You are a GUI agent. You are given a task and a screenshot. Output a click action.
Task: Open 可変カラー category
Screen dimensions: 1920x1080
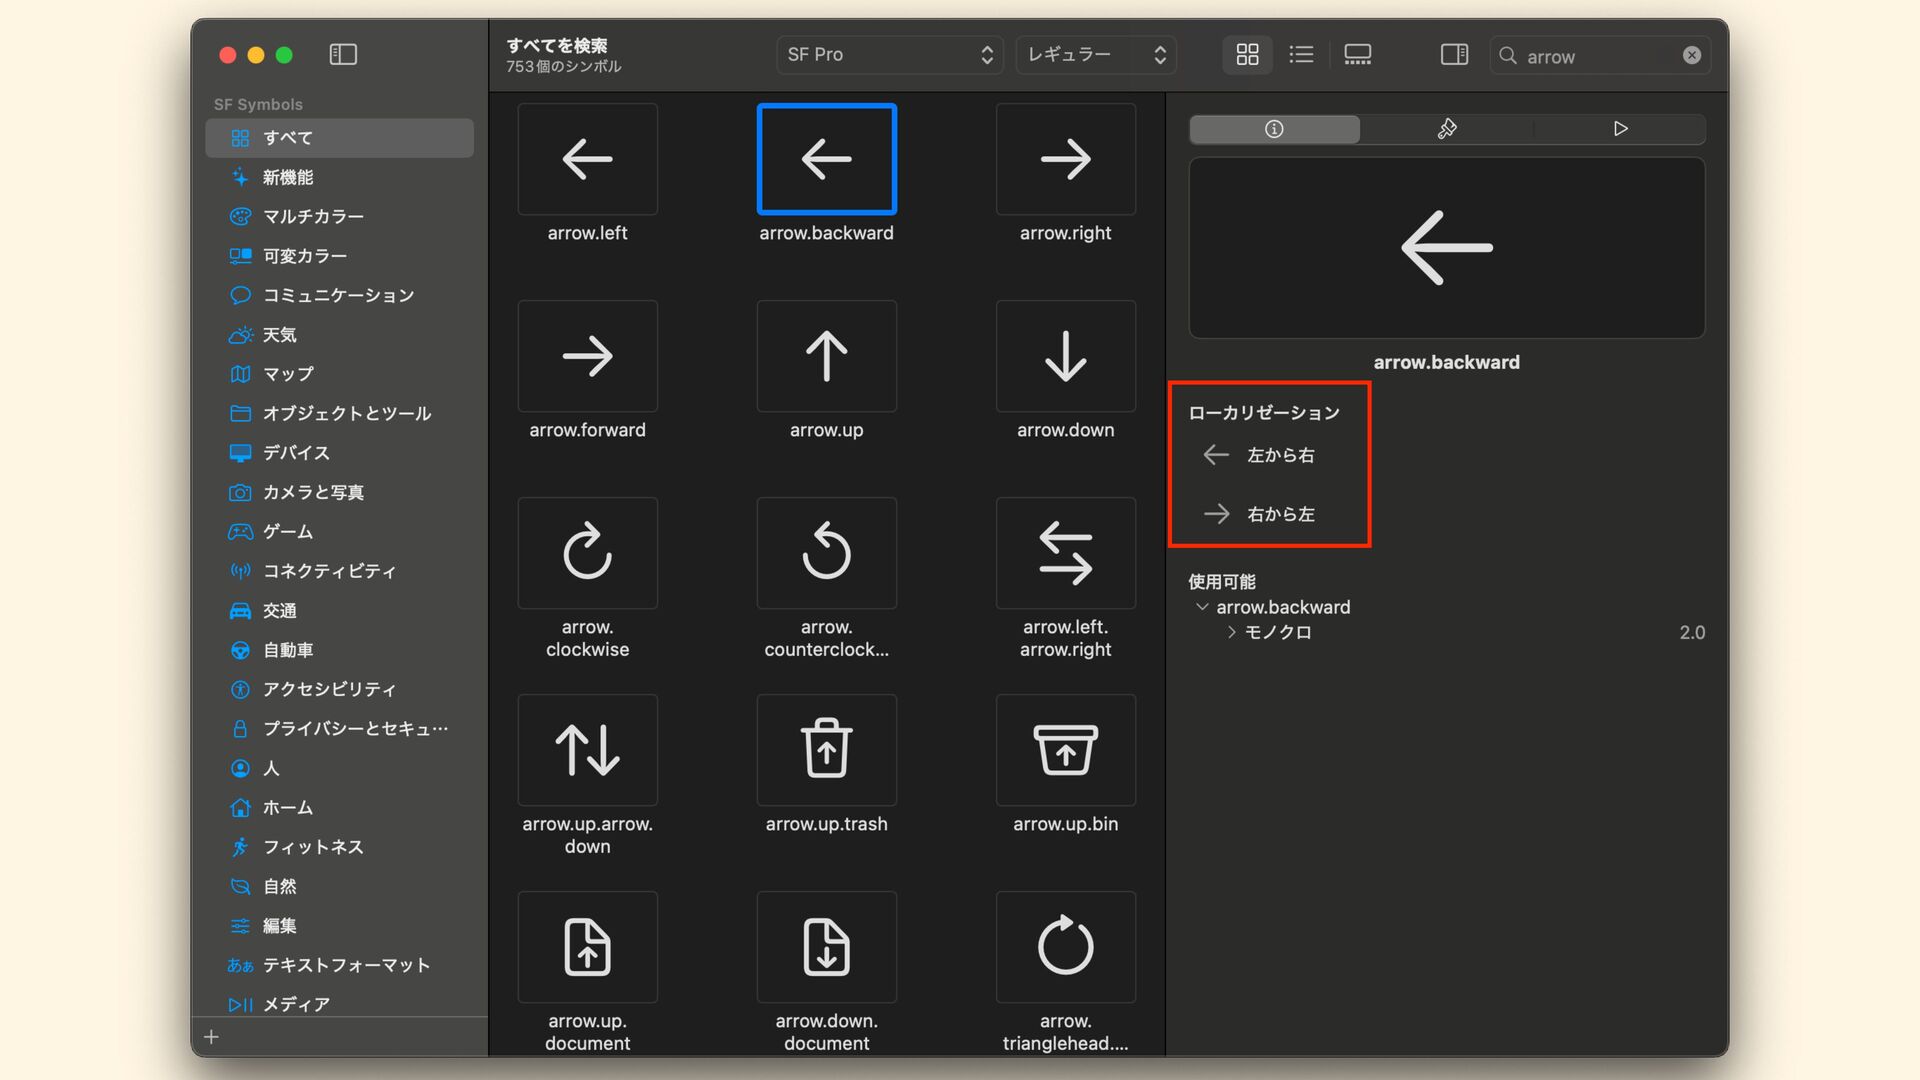pos(339,256)
